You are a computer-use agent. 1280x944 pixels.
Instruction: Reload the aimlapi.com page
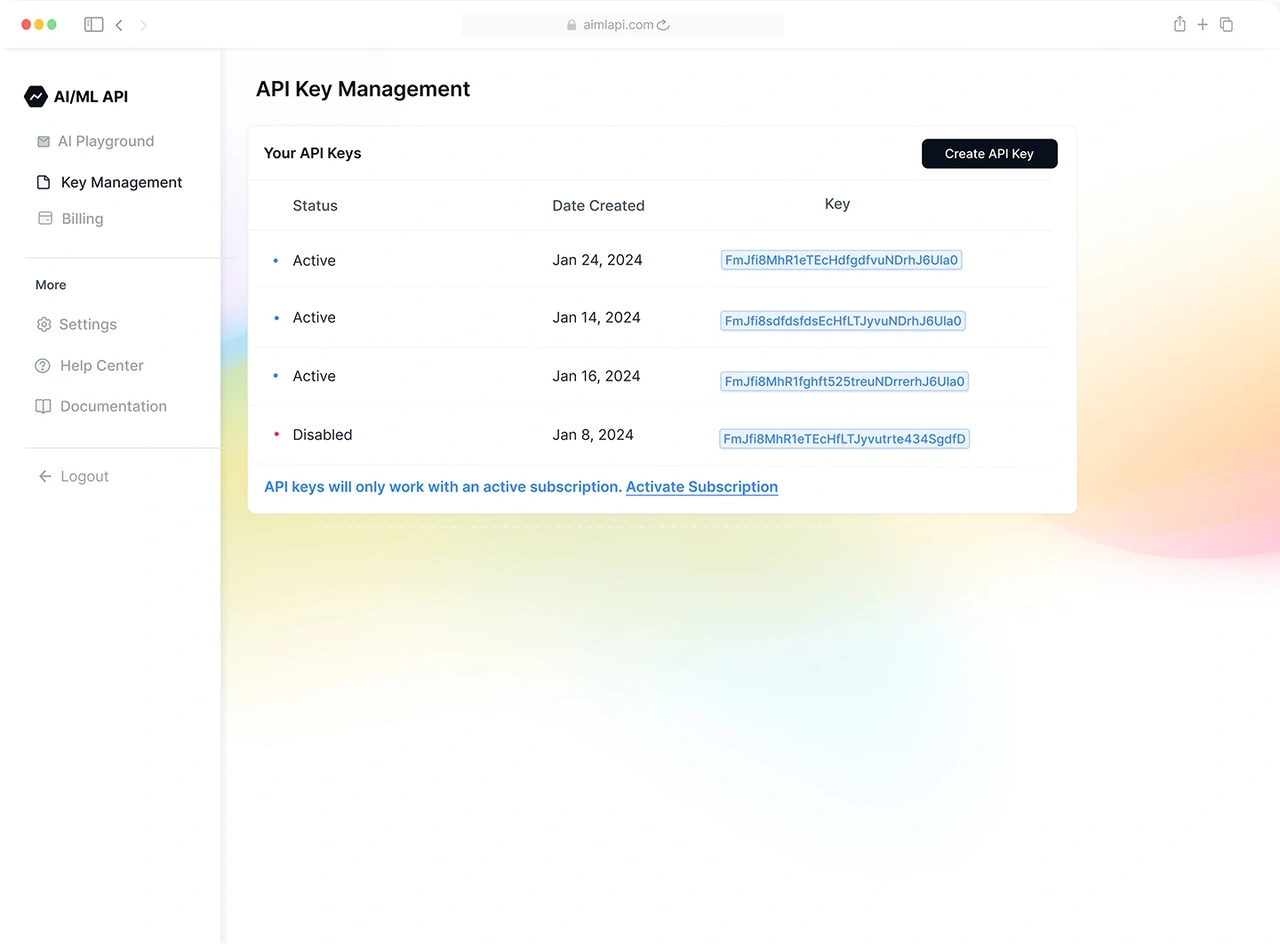click(x=663, y=24)
